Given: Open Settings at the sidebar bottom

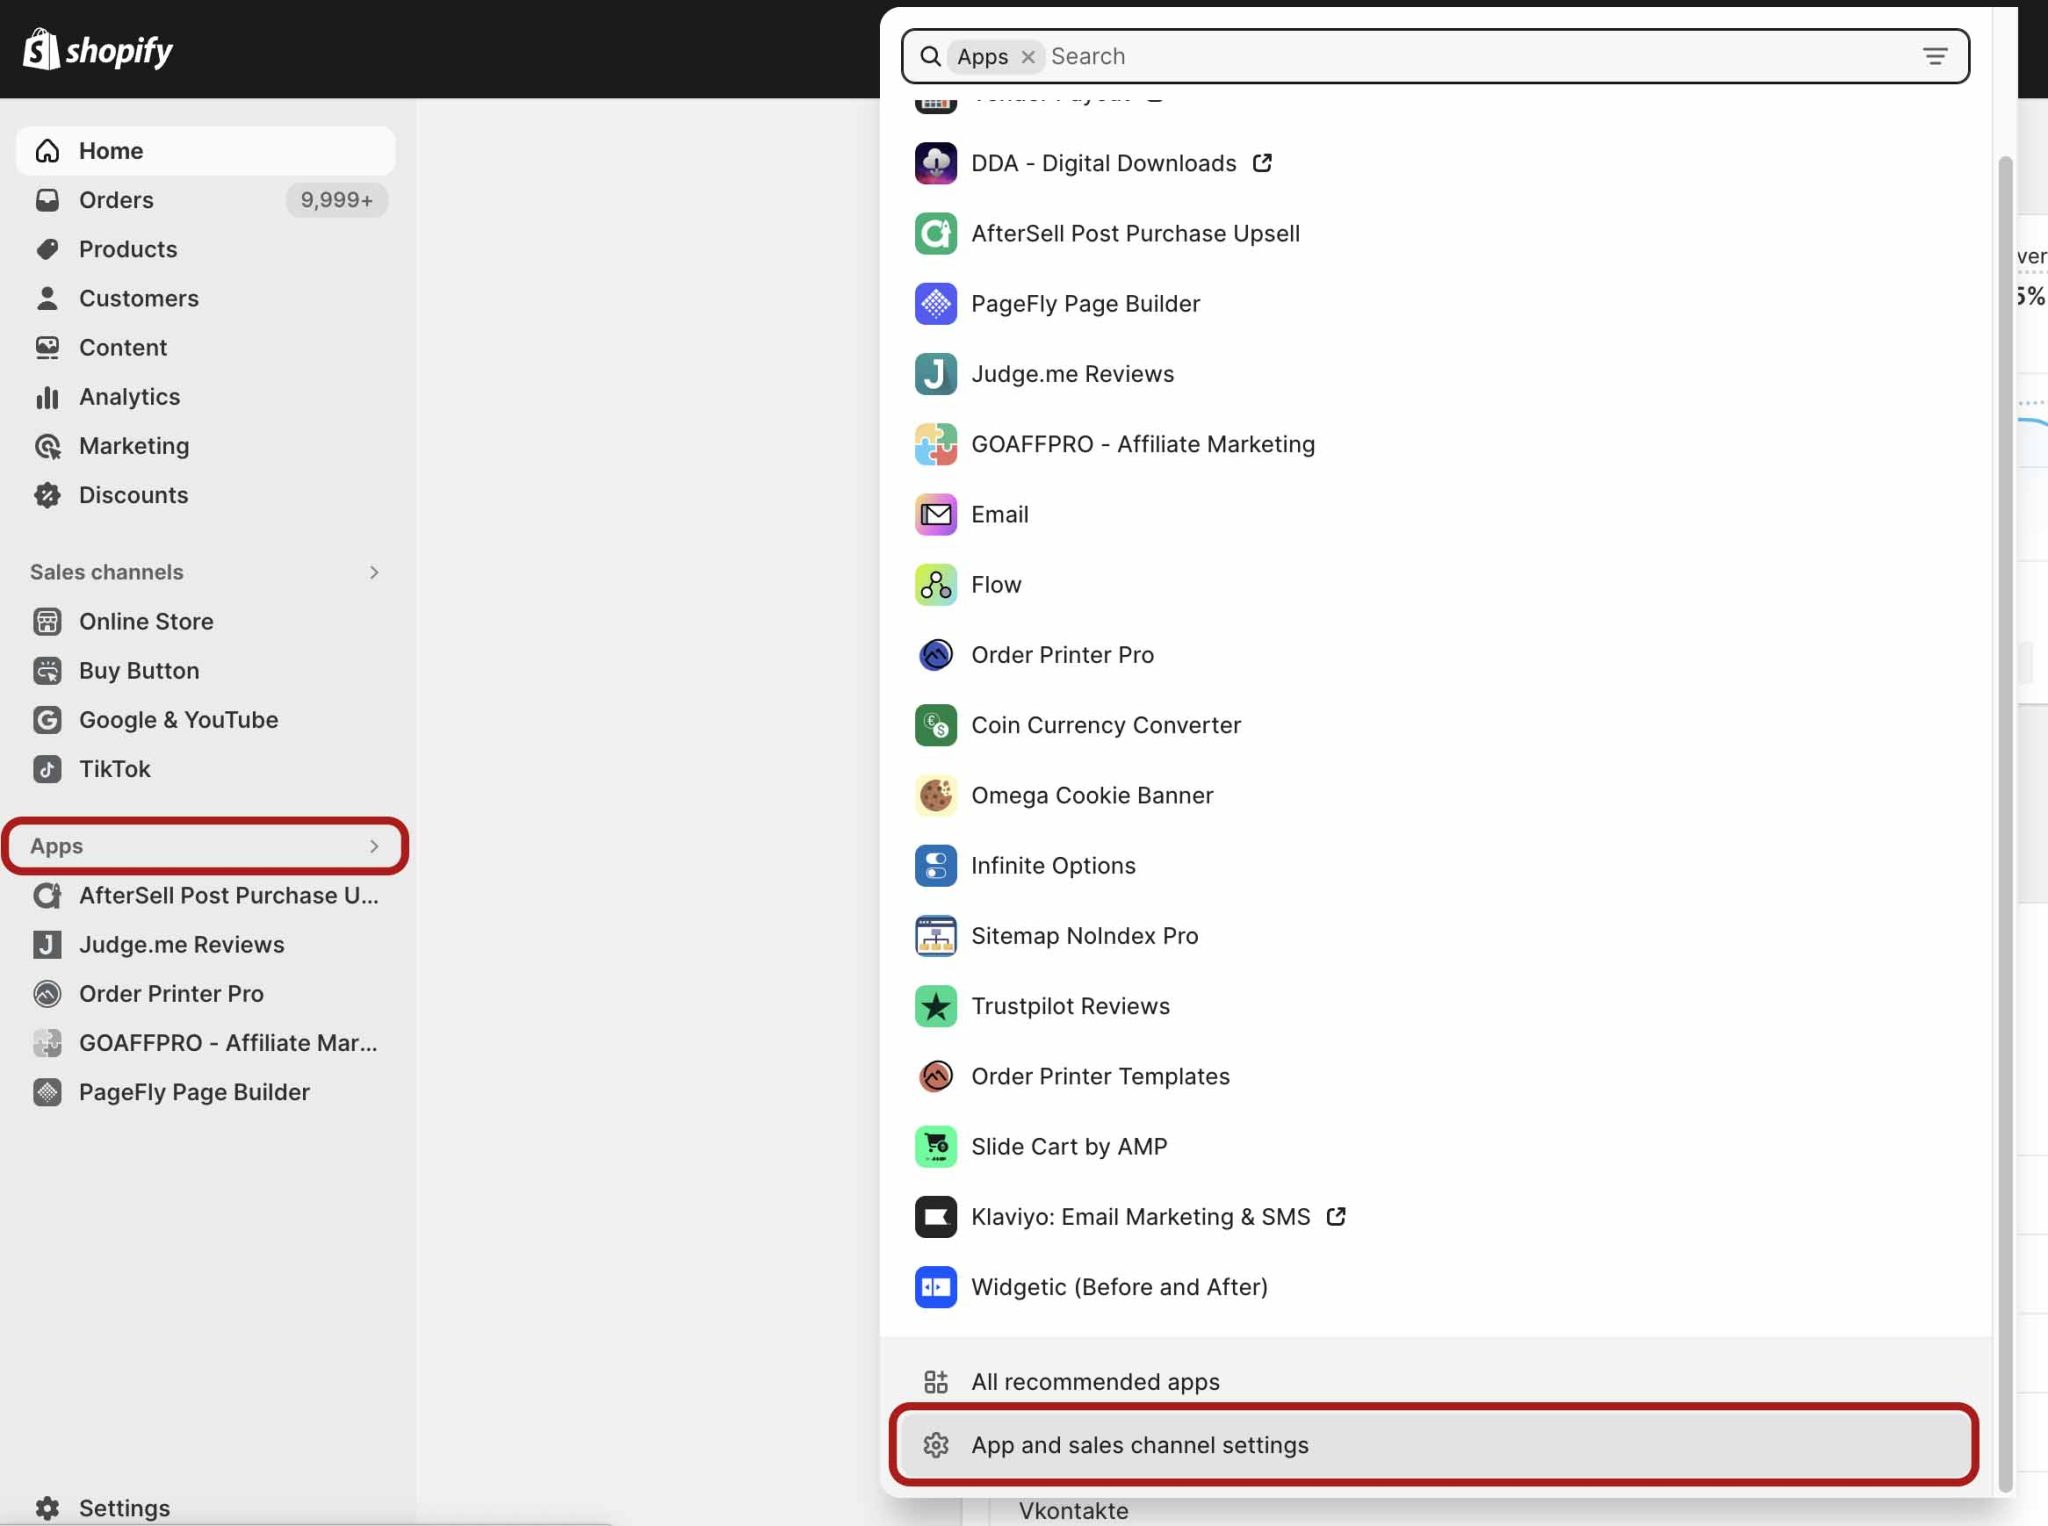Looking at the screenshot, I should point(124,1507).
